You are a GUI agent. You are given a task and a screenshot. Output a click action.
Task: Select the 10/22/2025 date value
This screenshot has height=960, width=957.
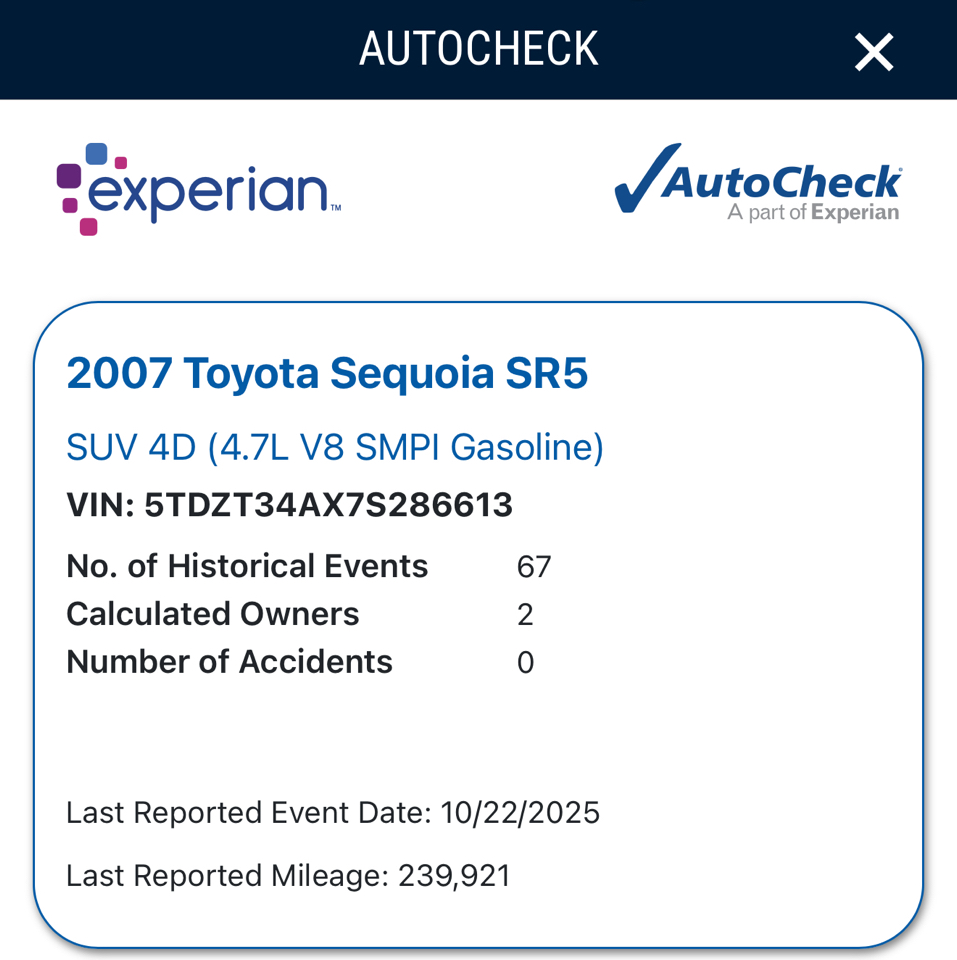click(x=519, y=813)
